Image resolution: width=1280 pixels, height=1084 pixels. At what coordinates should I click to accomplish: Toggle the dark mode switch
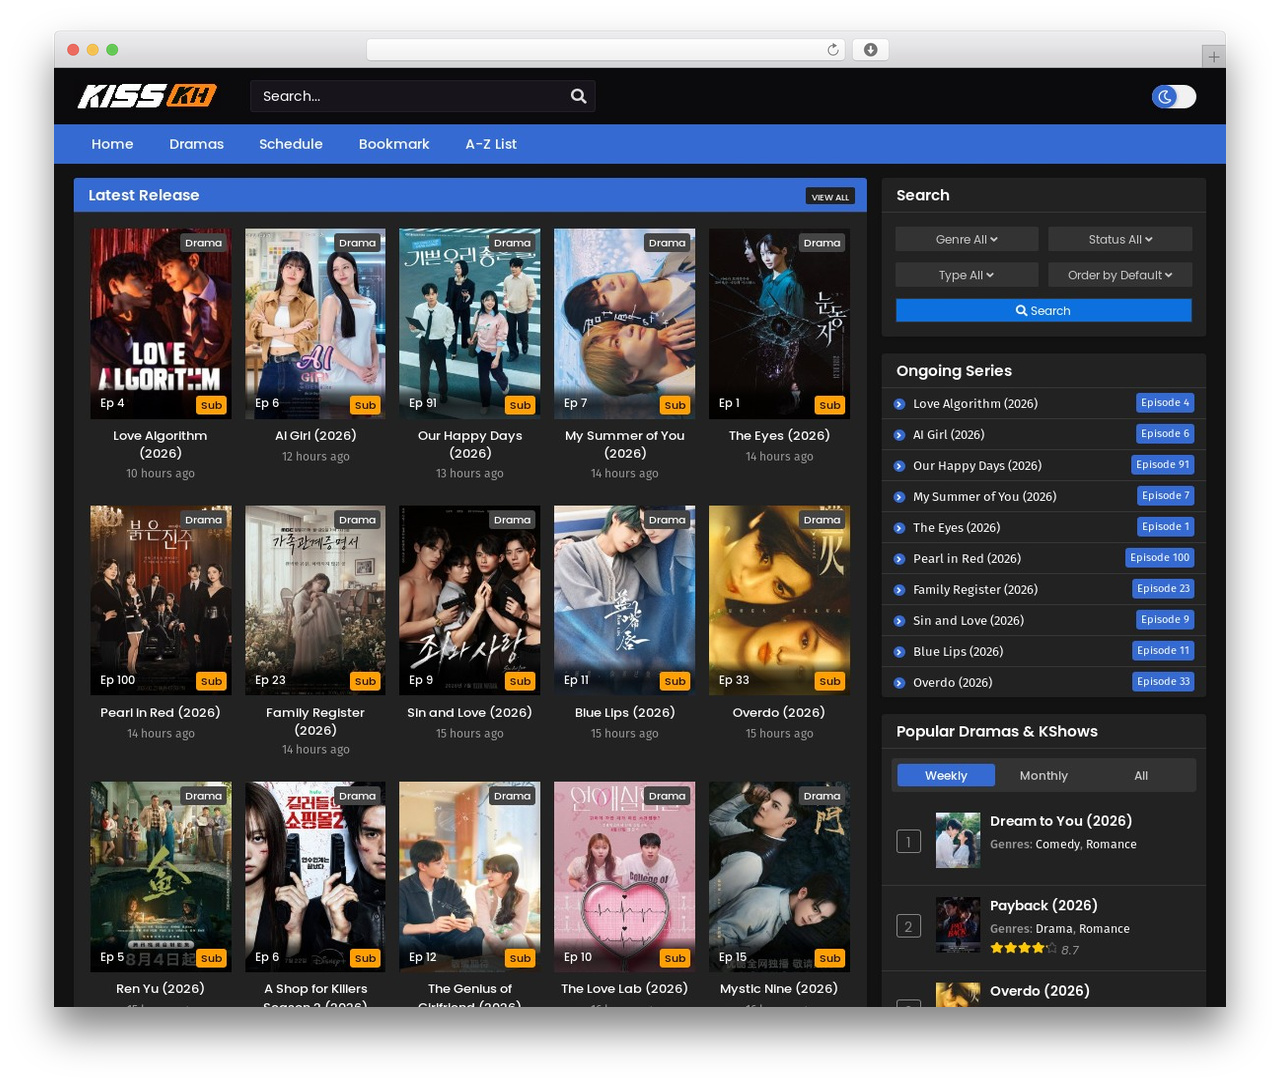1174,96
